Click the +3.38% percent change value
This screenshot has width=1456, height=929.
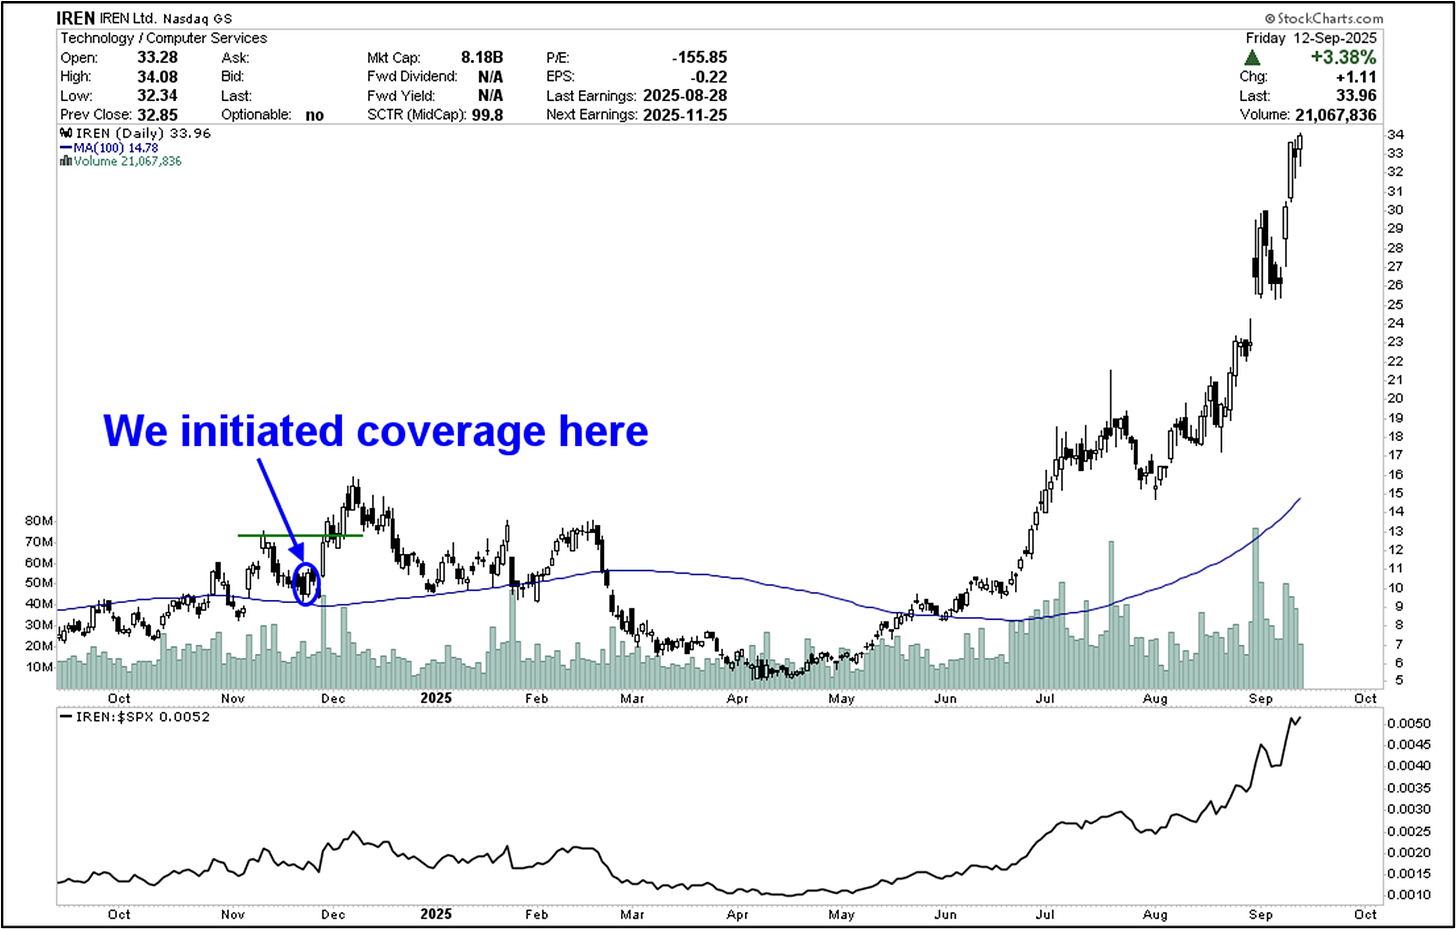pyautogui.click(x=1343, y=57)
